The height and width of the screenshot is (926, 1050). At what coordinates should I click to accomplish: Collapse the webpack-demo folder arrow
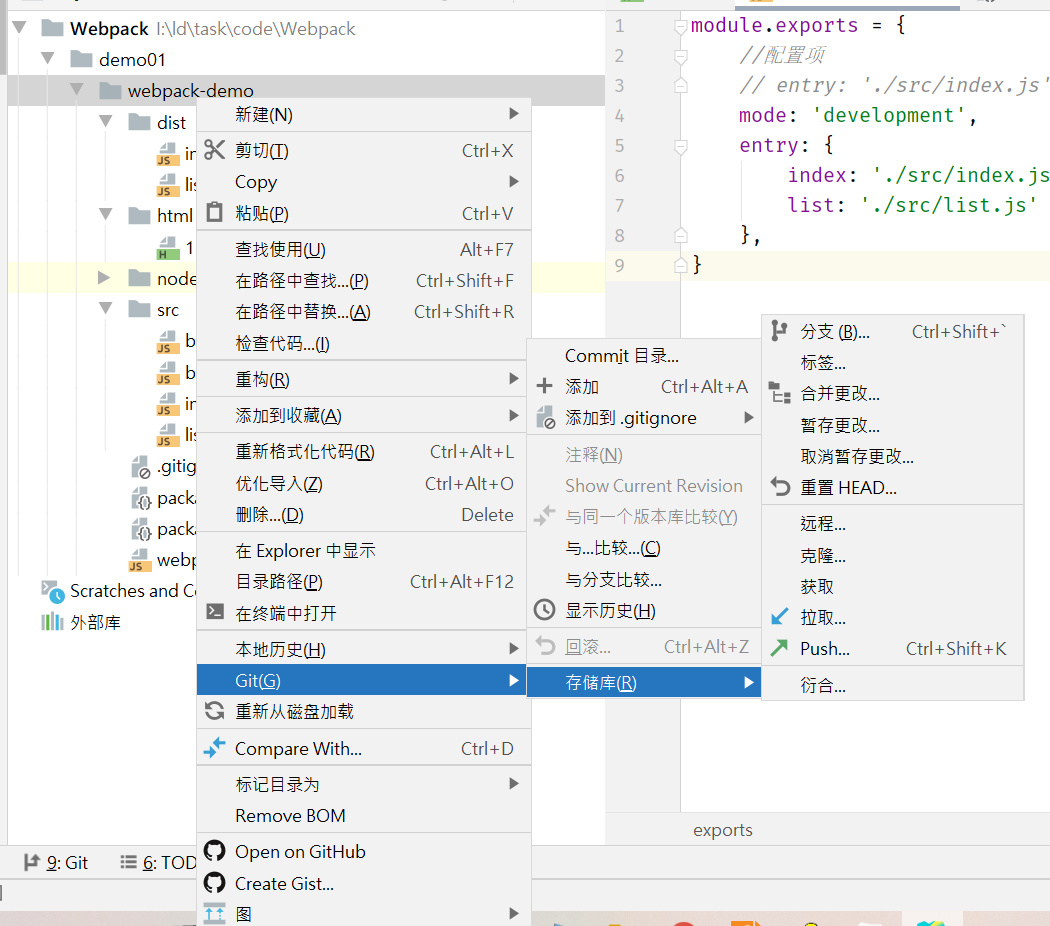pos(77,89)
